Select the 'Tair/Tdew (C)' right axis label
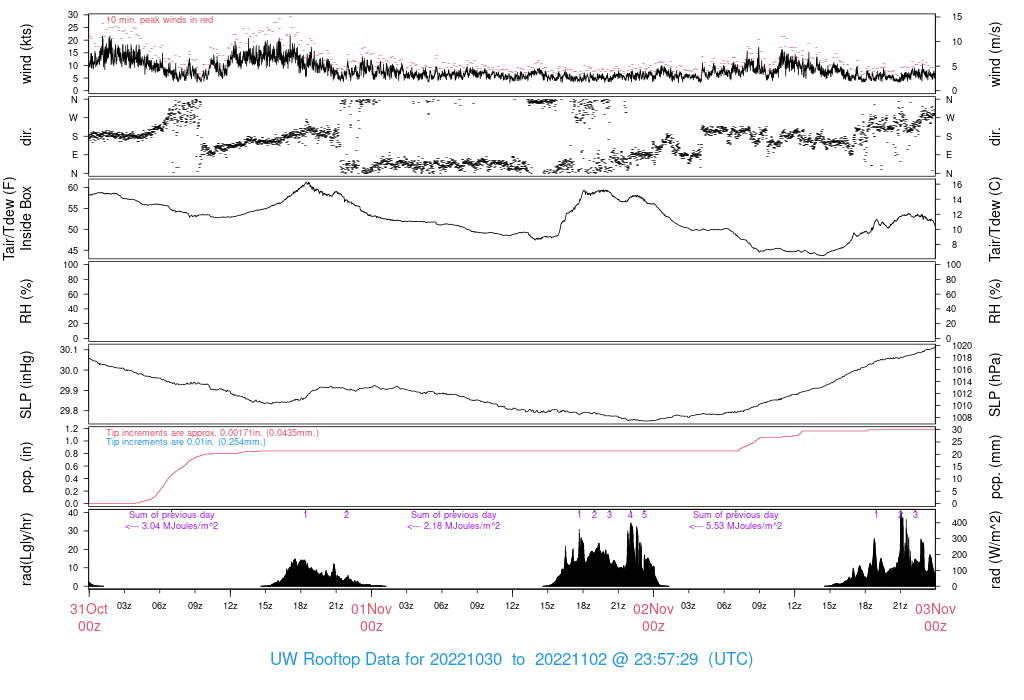Viewport: 1024px width, 700px height. (x=995, y=219)
